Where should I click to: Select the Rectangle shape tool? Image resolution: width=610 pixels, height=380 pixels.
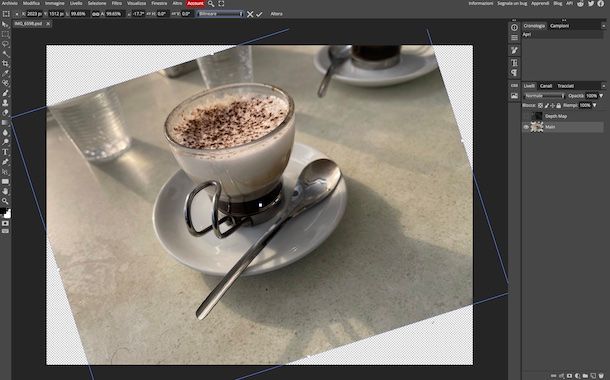[x=5, y=181]
